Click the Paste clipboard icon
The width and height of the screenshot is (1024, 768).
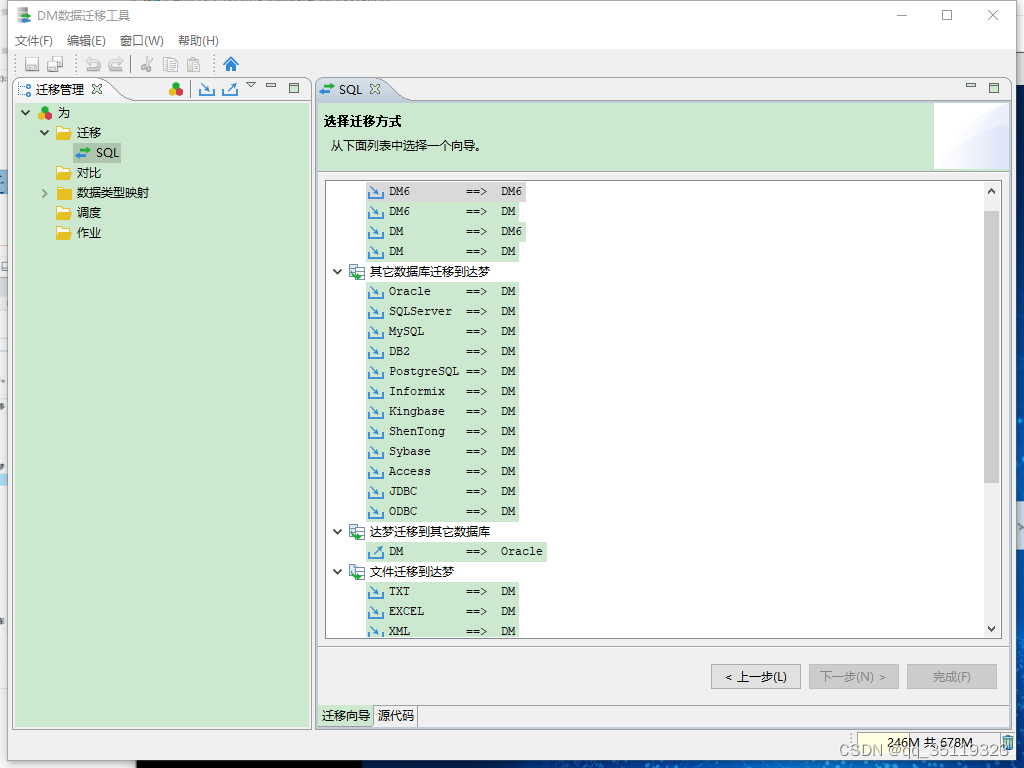click(x=194, y=64)
